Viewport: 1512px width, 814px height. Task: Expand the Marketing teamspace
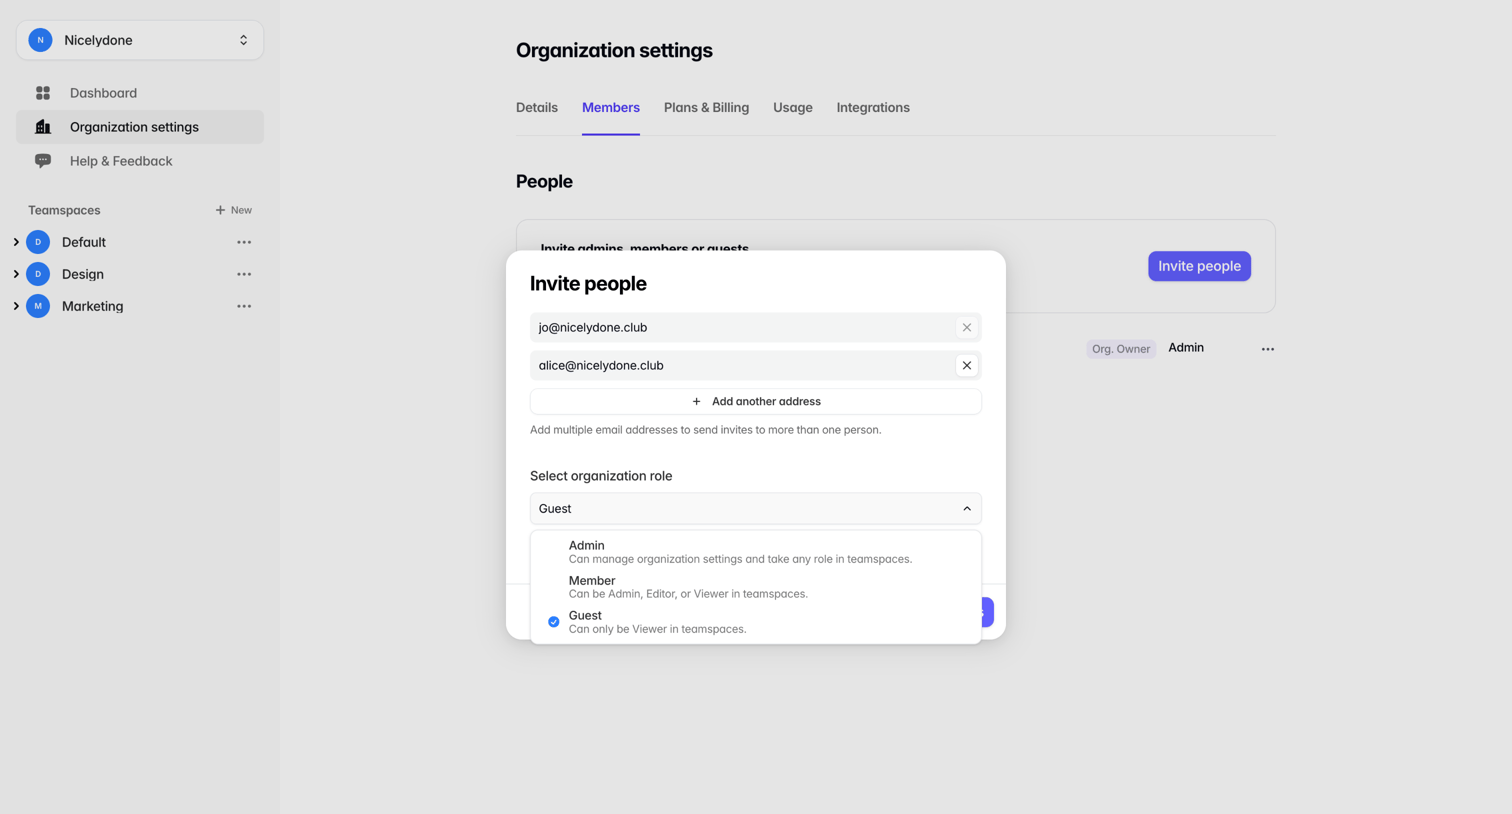(16, 306)
